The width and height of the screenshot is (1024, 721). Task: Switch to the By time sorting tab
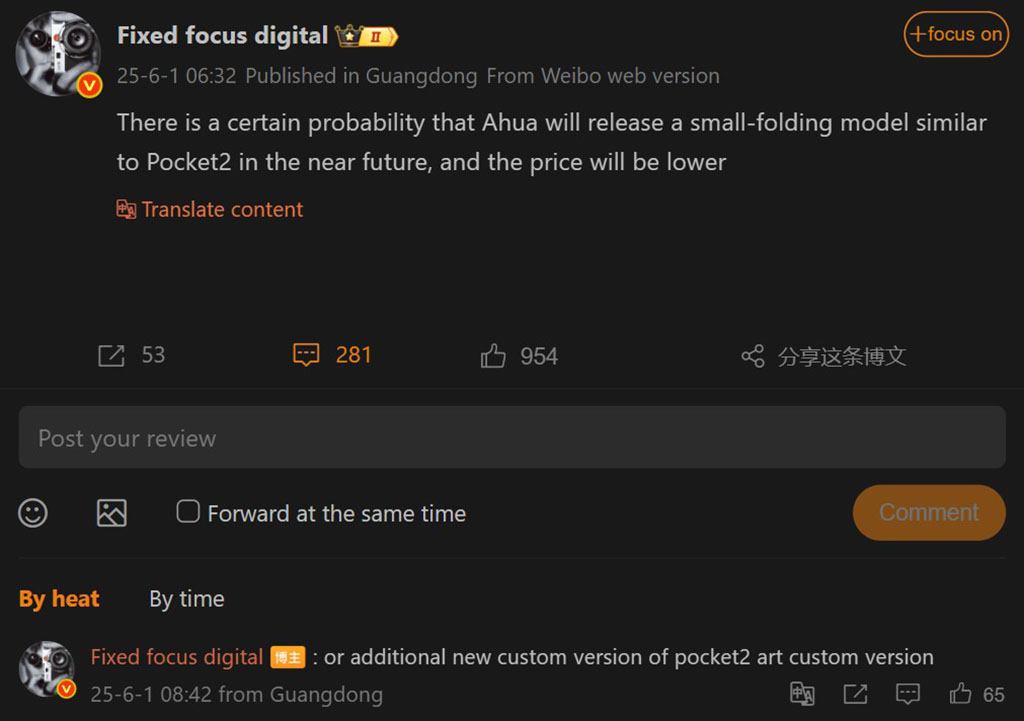pyautogui.click(x=187, y=599)
